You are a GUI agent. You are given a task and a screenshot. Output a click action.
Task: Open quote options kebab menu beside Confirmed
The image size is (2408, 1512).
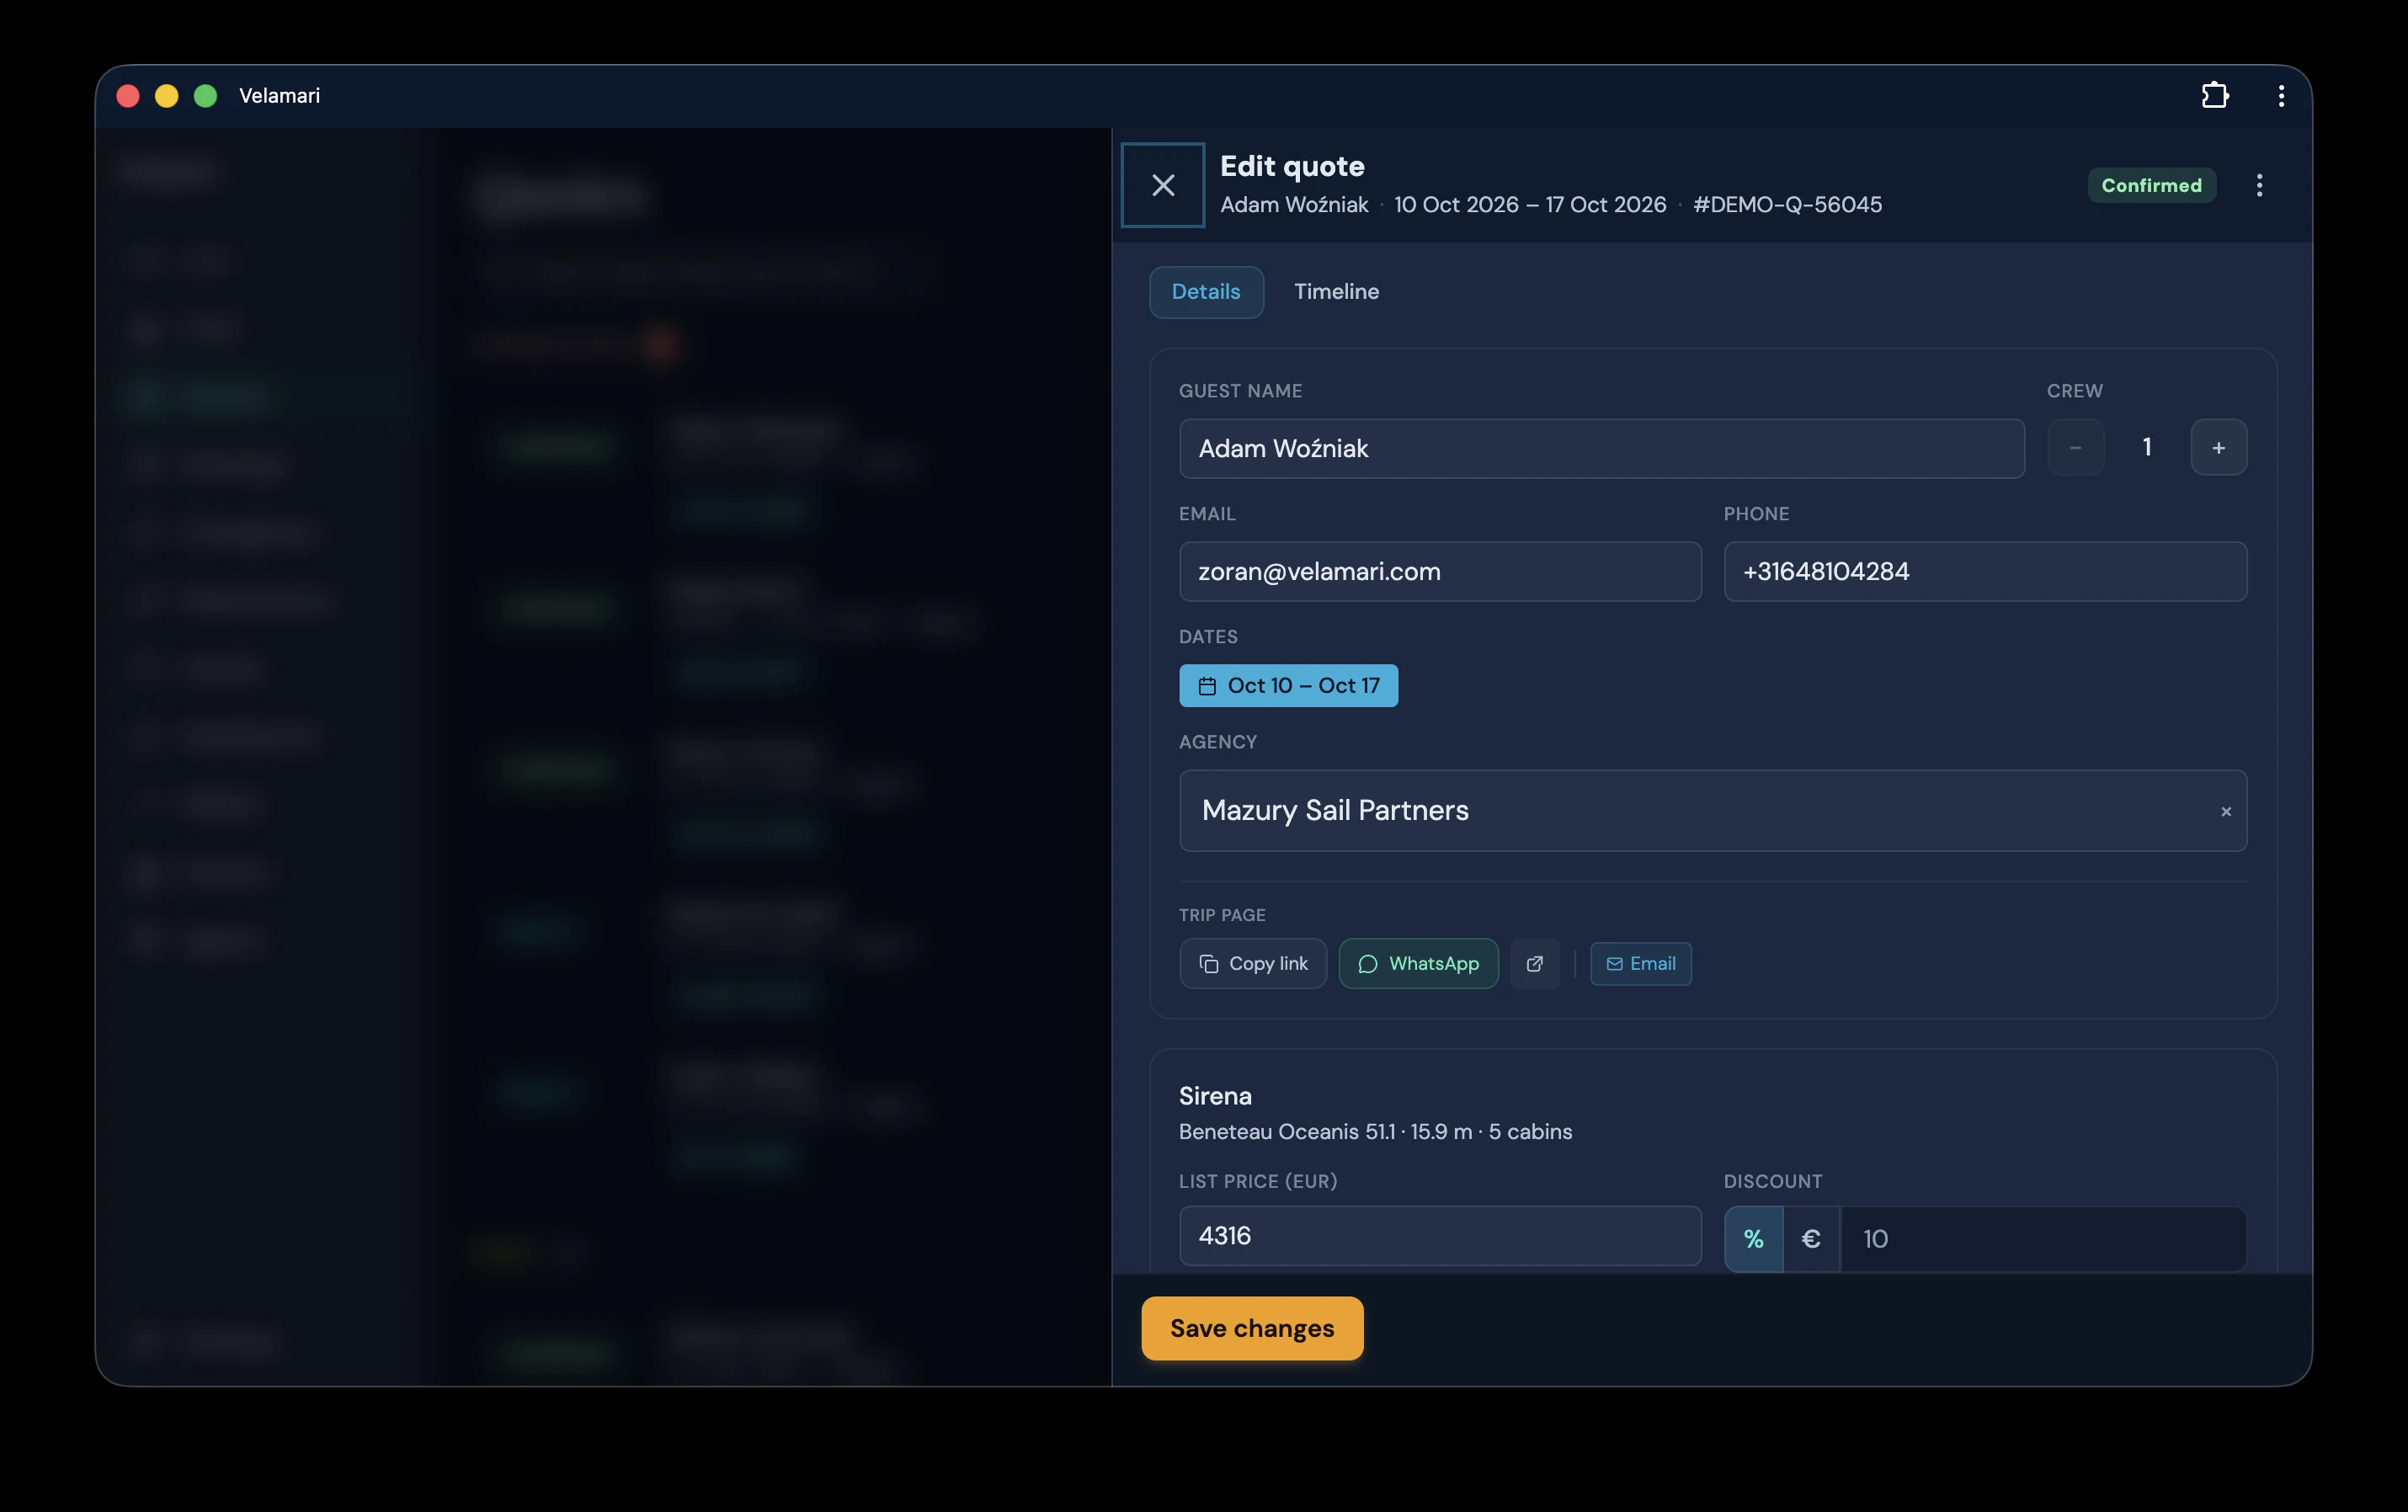pos(2259,185)
